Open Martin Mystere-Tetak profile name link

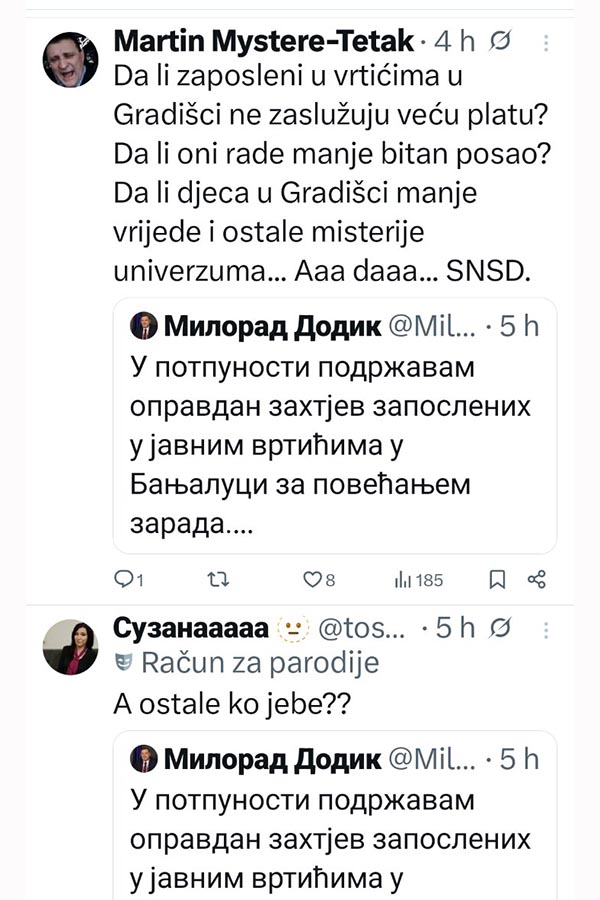pos(264,42)
